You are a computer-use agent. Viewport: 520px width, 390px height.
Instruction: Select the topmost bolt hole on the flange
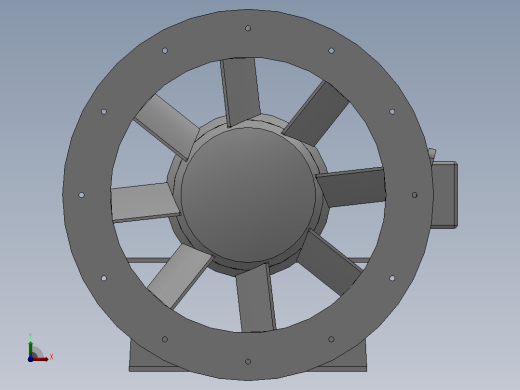tap(248, 28)
